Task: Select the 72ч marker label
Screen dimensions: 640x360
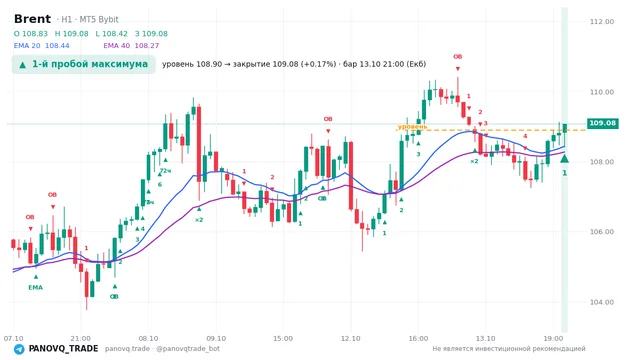Action: (x=165, y=171)
